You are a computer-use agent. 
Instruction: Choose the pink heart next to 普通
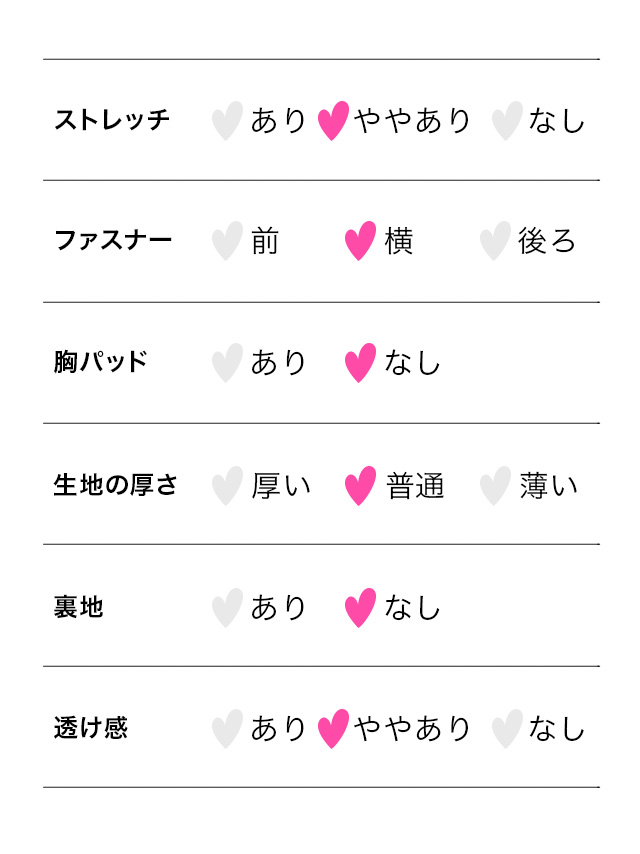361,486
